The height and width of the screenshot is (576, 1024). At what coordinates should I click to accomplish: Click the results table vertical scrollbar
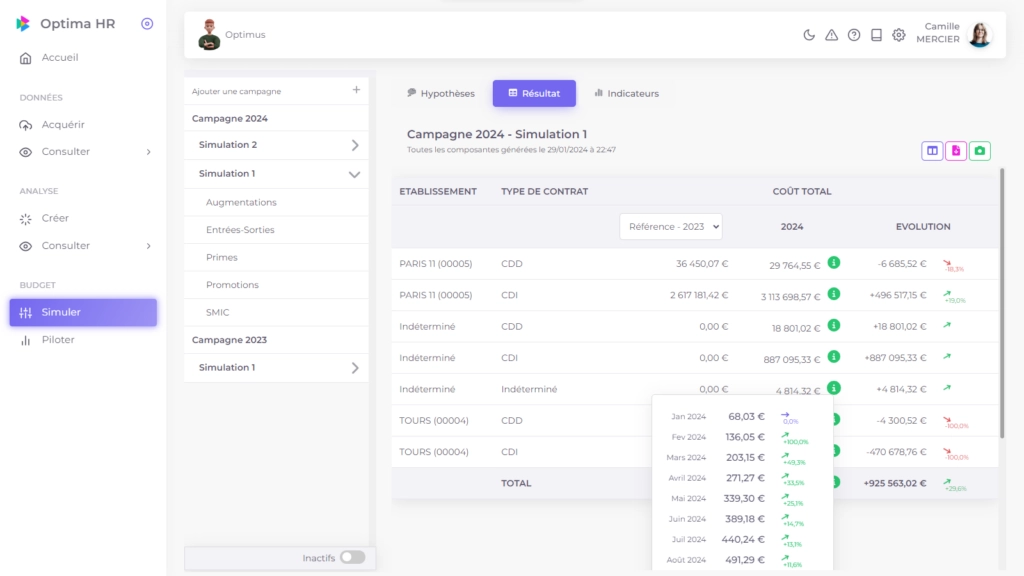click(1001, 300)
